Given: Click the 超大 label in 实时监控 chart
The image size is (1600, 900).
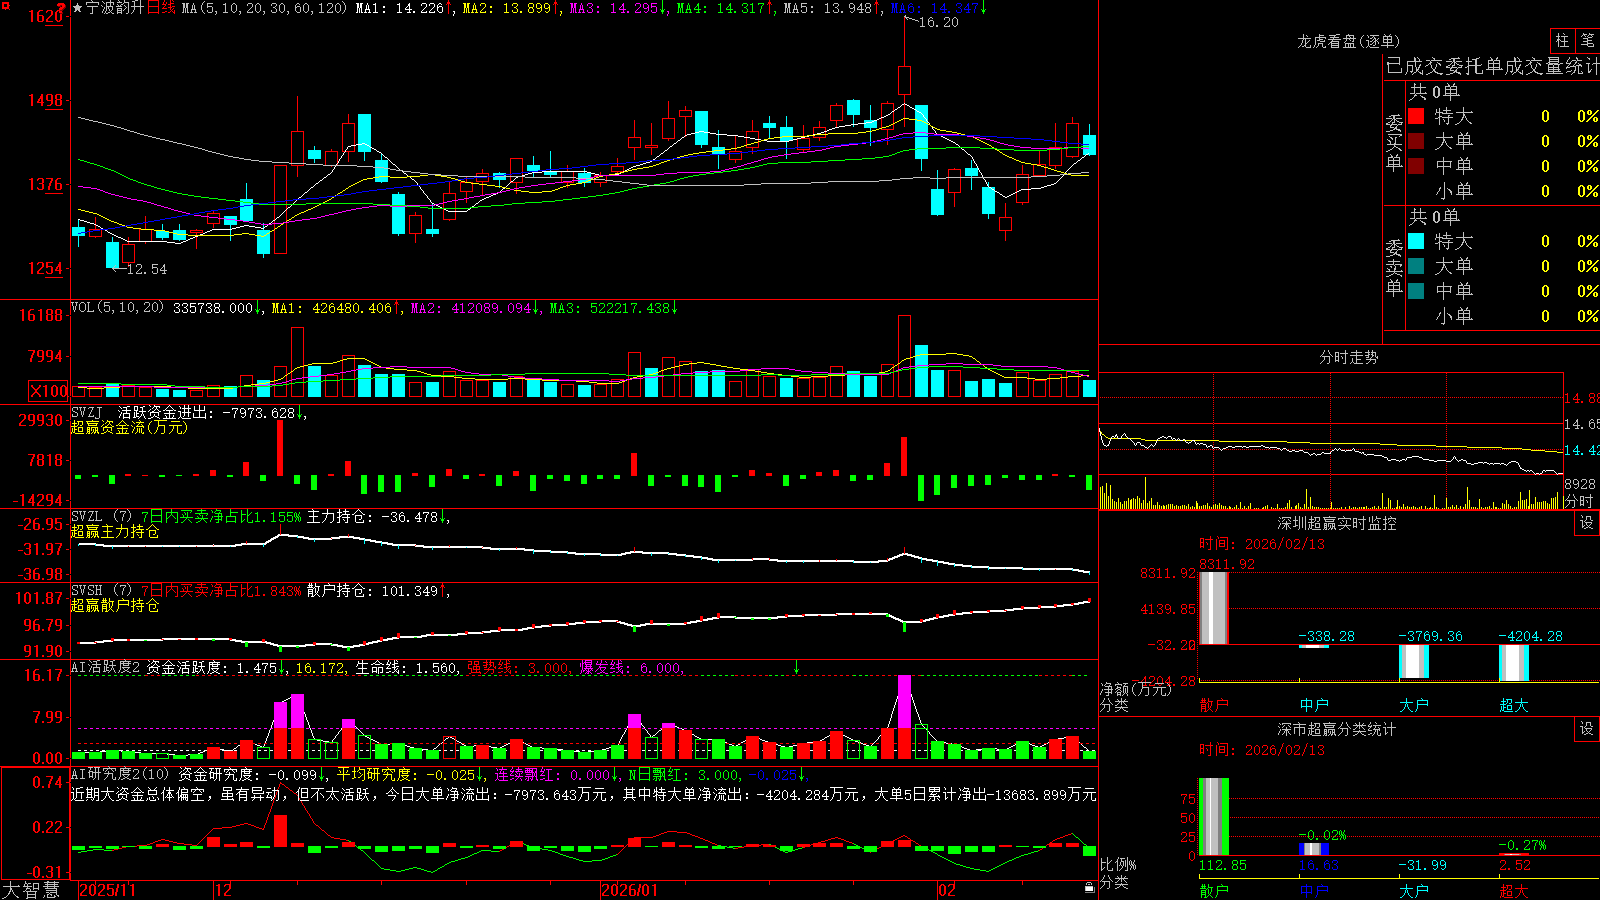Looking at the screenshot, I should pos(1514,705).
